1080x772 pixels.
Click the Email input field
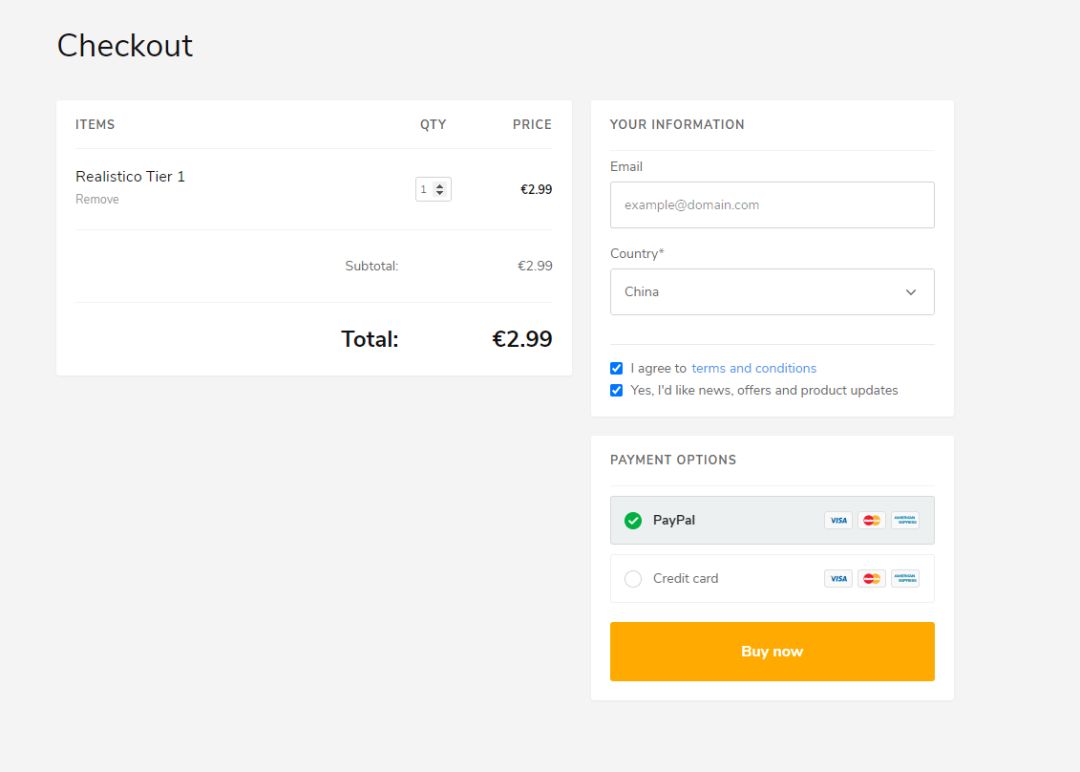point(771,205)
